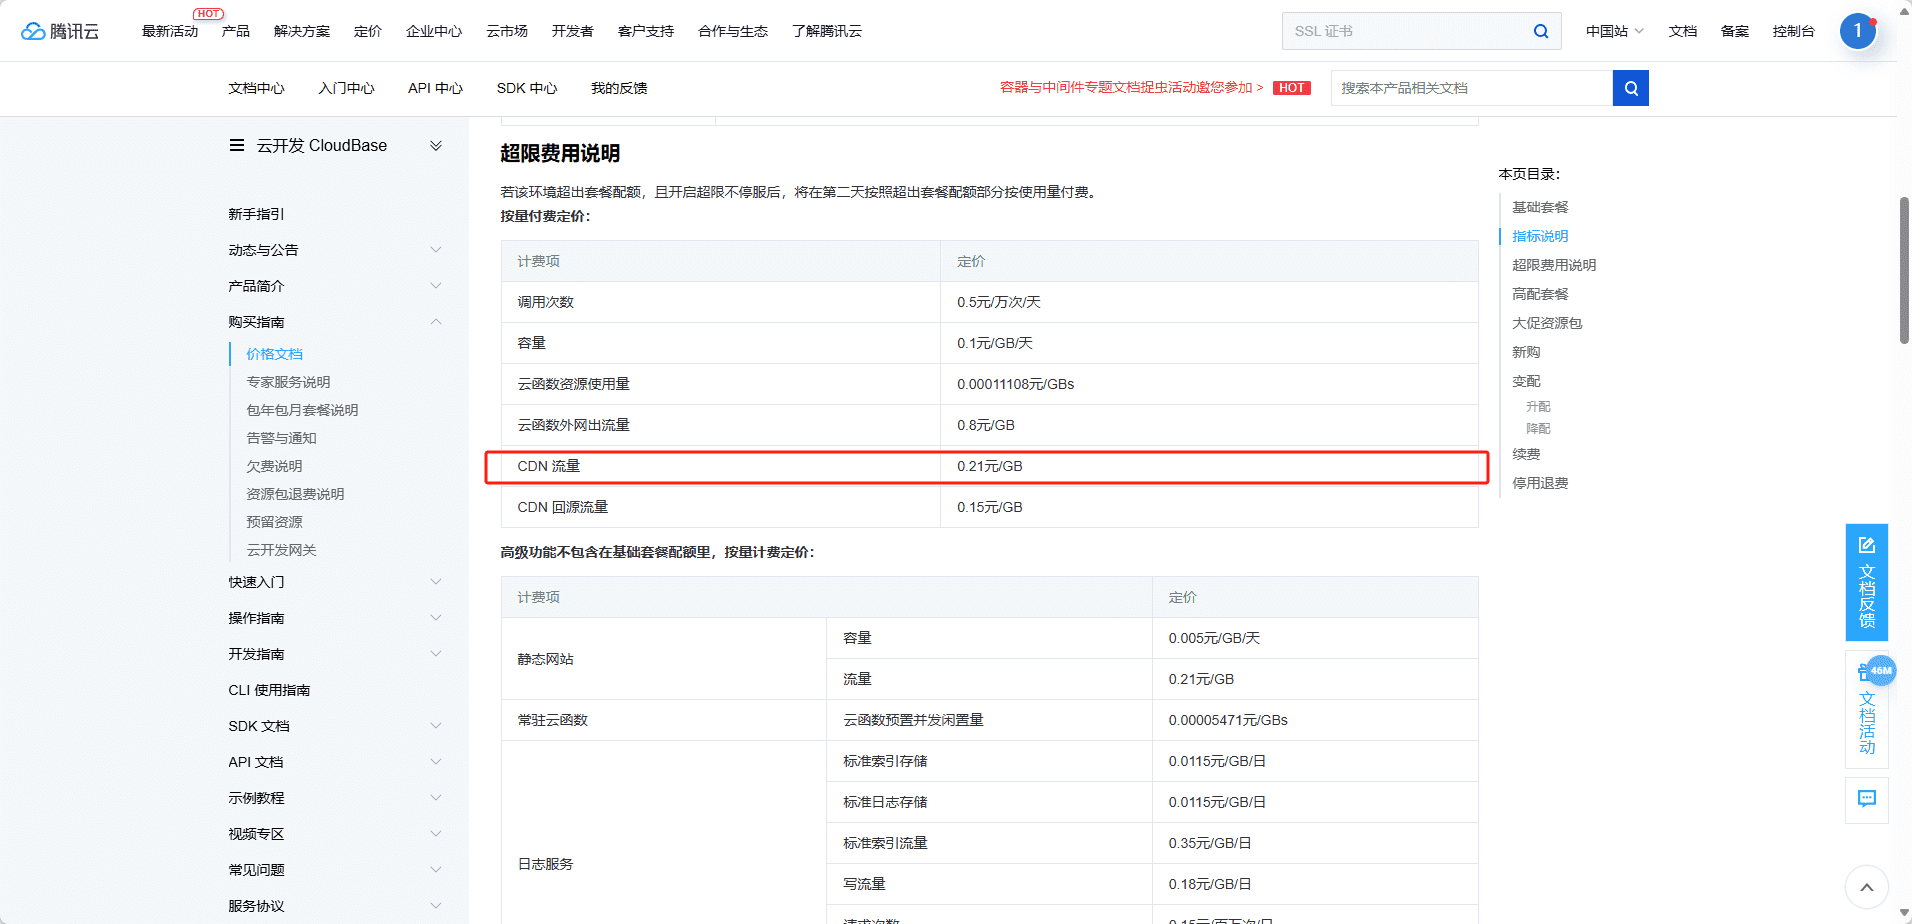Jump to 高配套餐 in page contents
Image resolution: width=1912 pixels, height=924 pixels.
(1540, 294)
